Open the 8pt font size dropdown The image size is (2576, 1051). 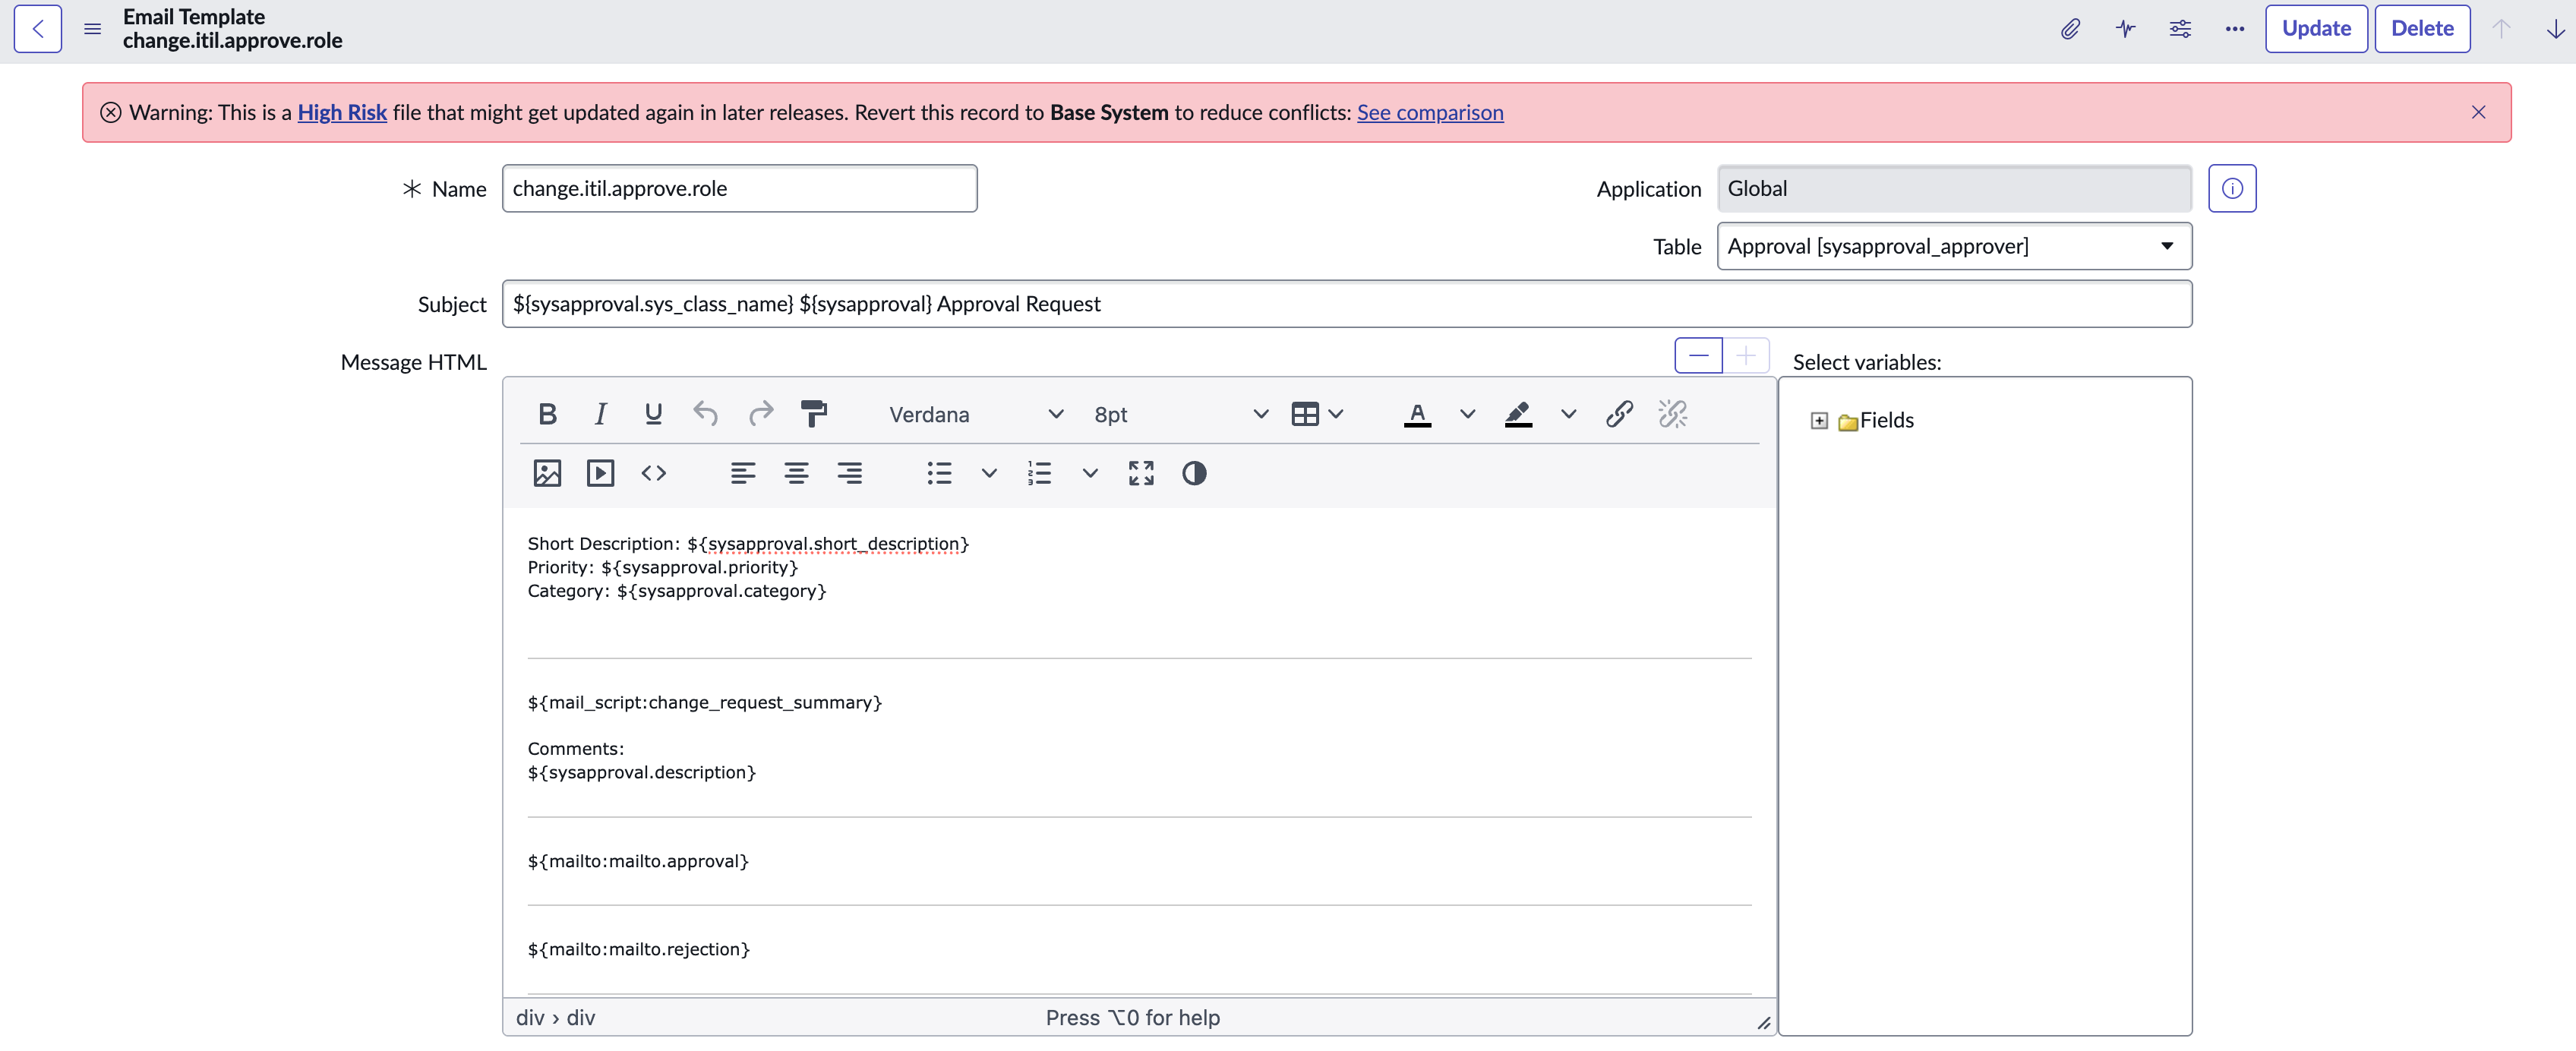point(1180,414)
